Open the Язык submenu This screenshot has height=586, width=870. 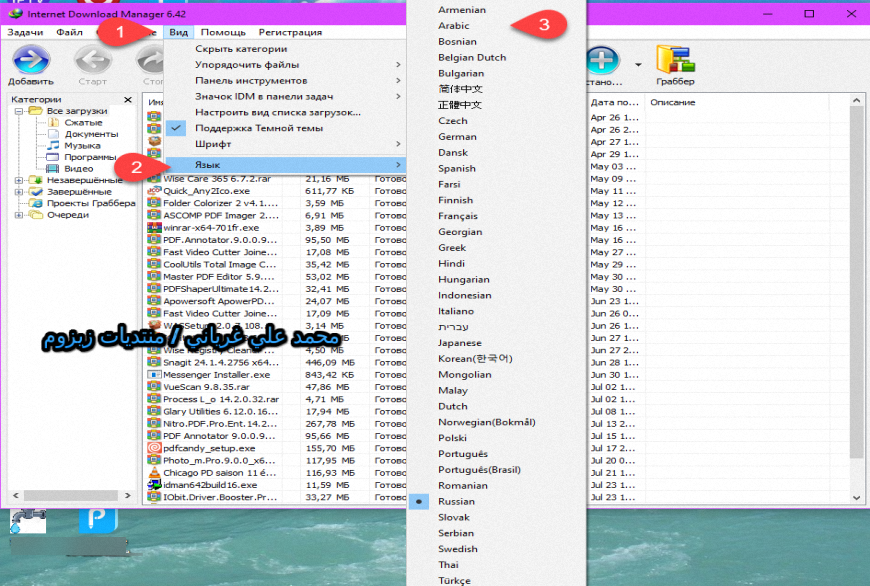point(285,165)
